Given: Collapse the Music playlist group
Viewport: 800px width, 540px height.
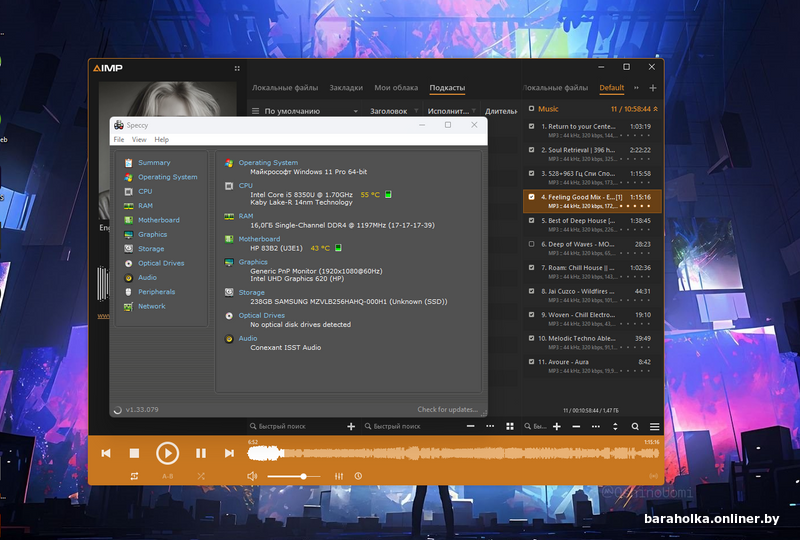Looking at the screenshot, I should click(658, 109).
